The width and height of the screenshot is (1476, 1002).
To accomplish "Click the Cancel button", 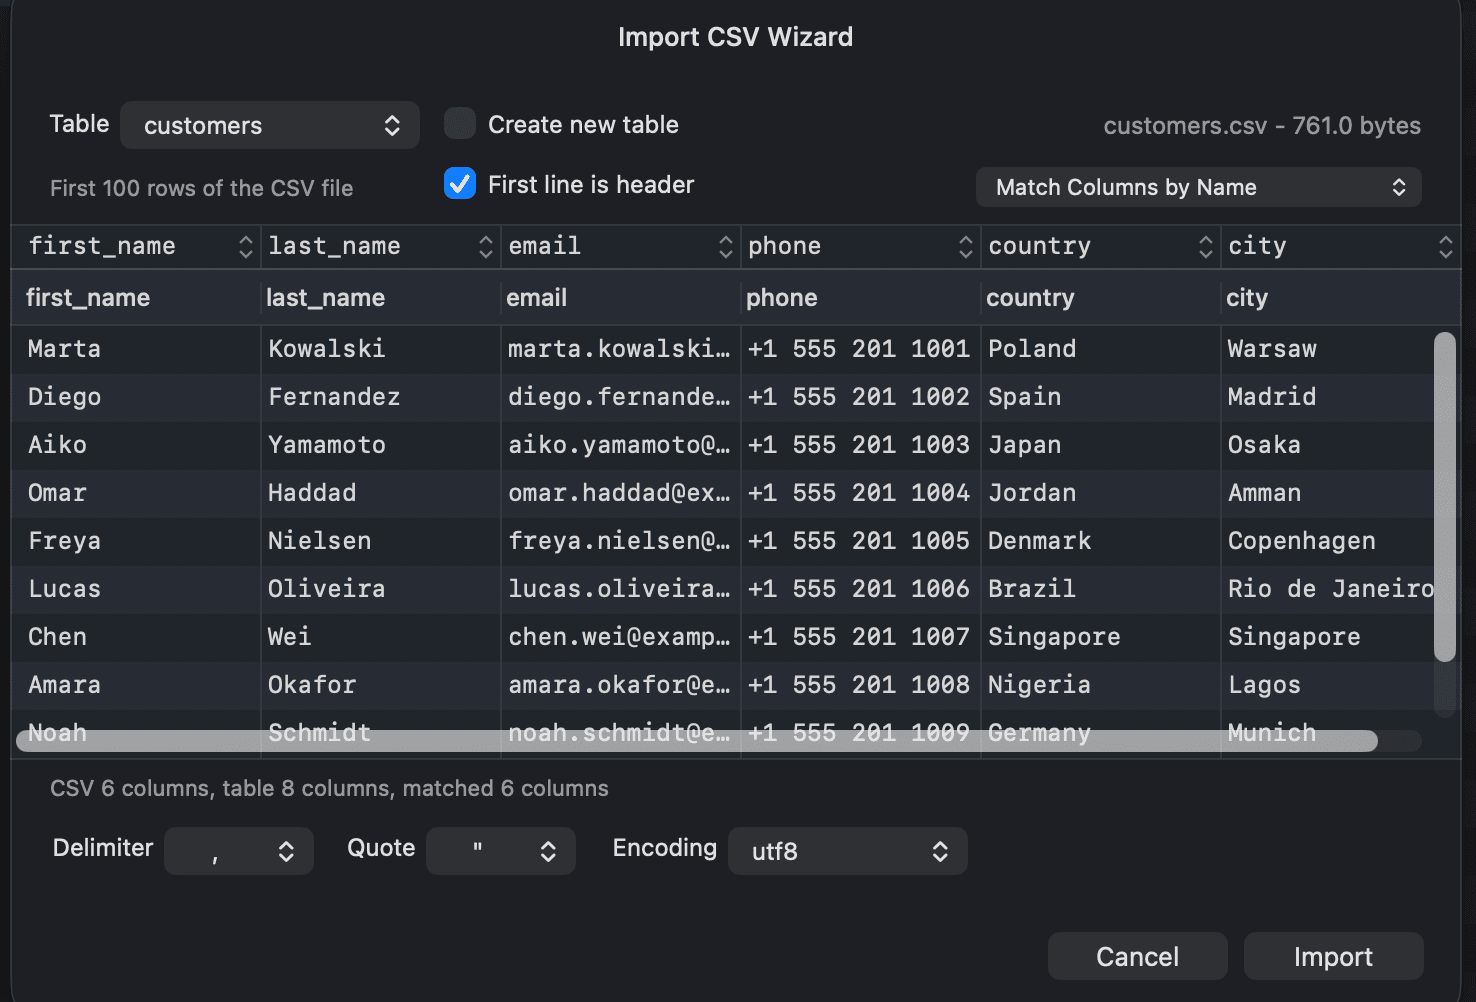I will pos(1137,956).
